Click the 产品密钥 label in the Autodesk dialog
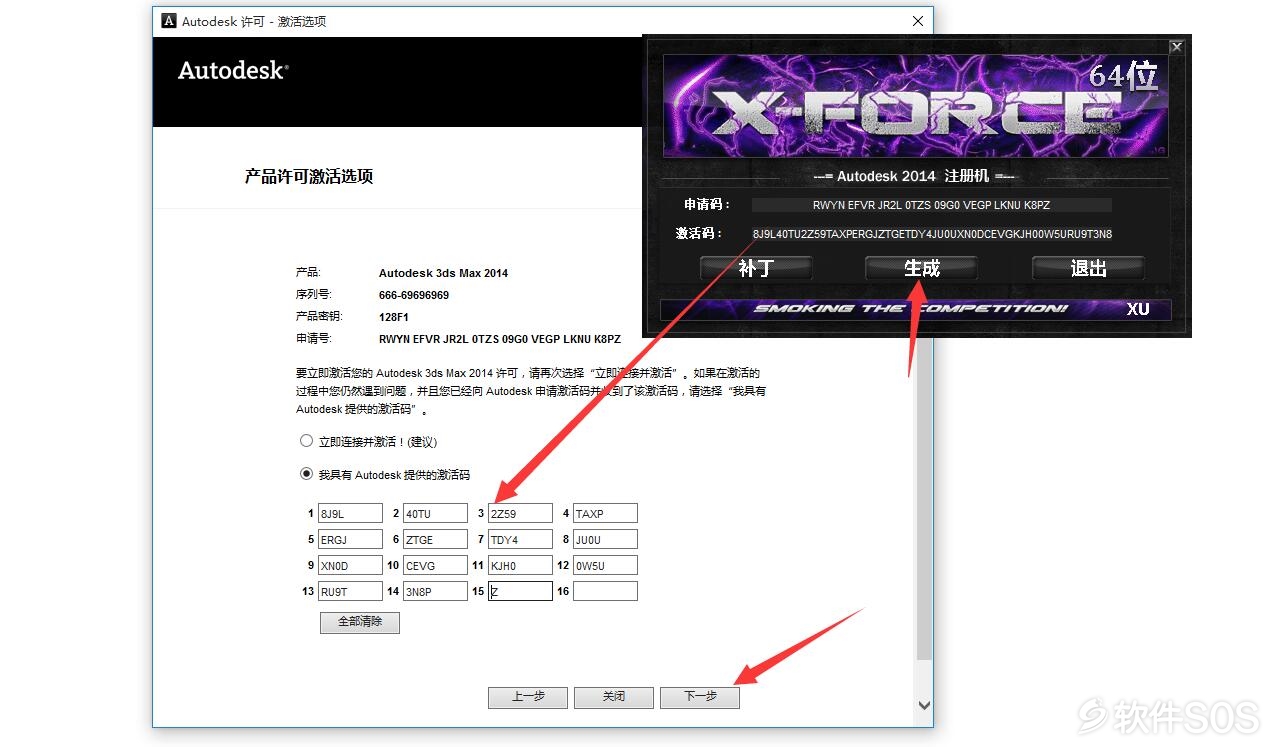 318,317
